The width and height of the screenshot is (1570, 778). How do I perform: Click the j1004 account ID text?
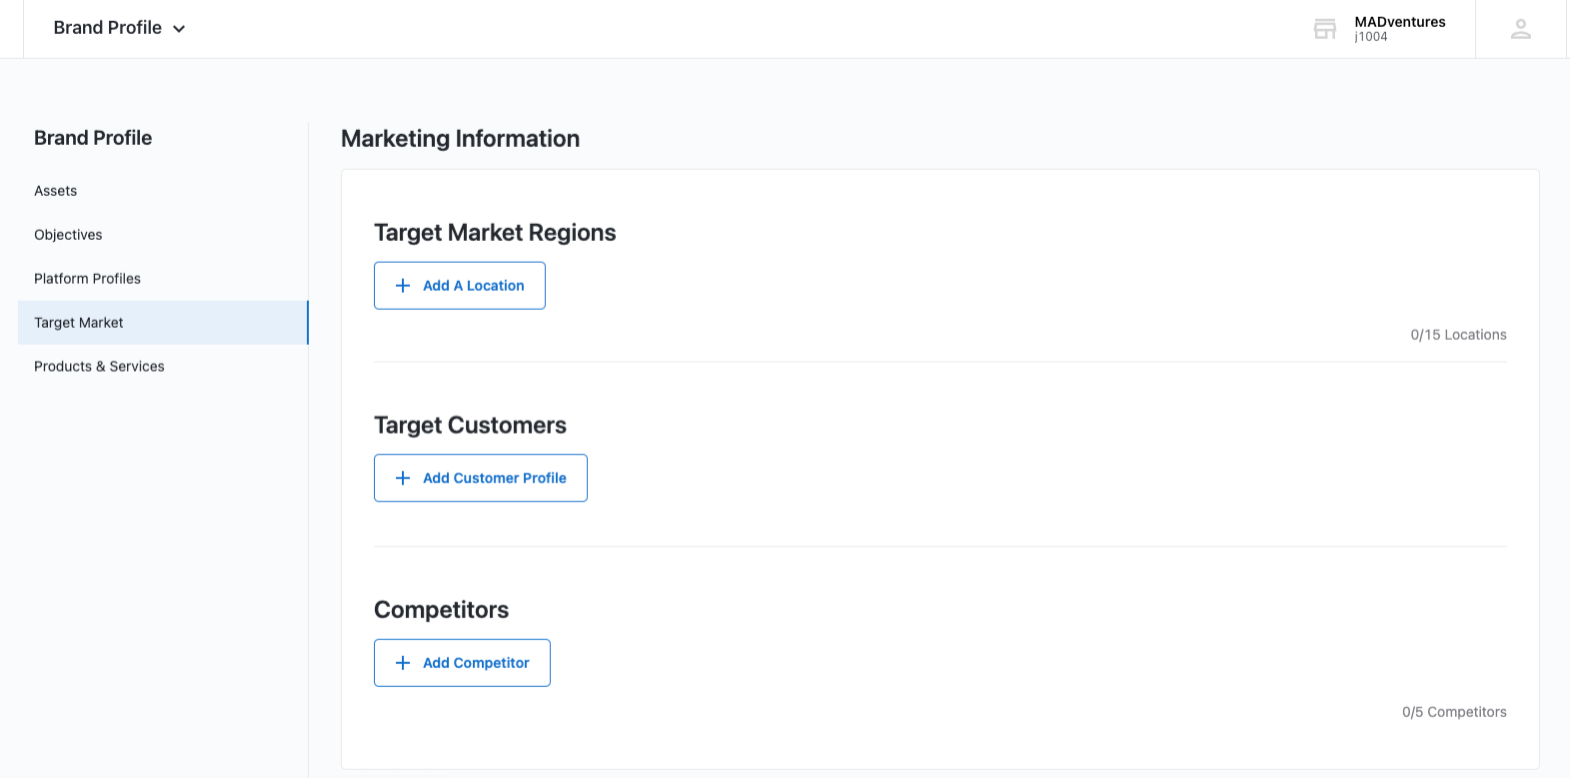1371,38
